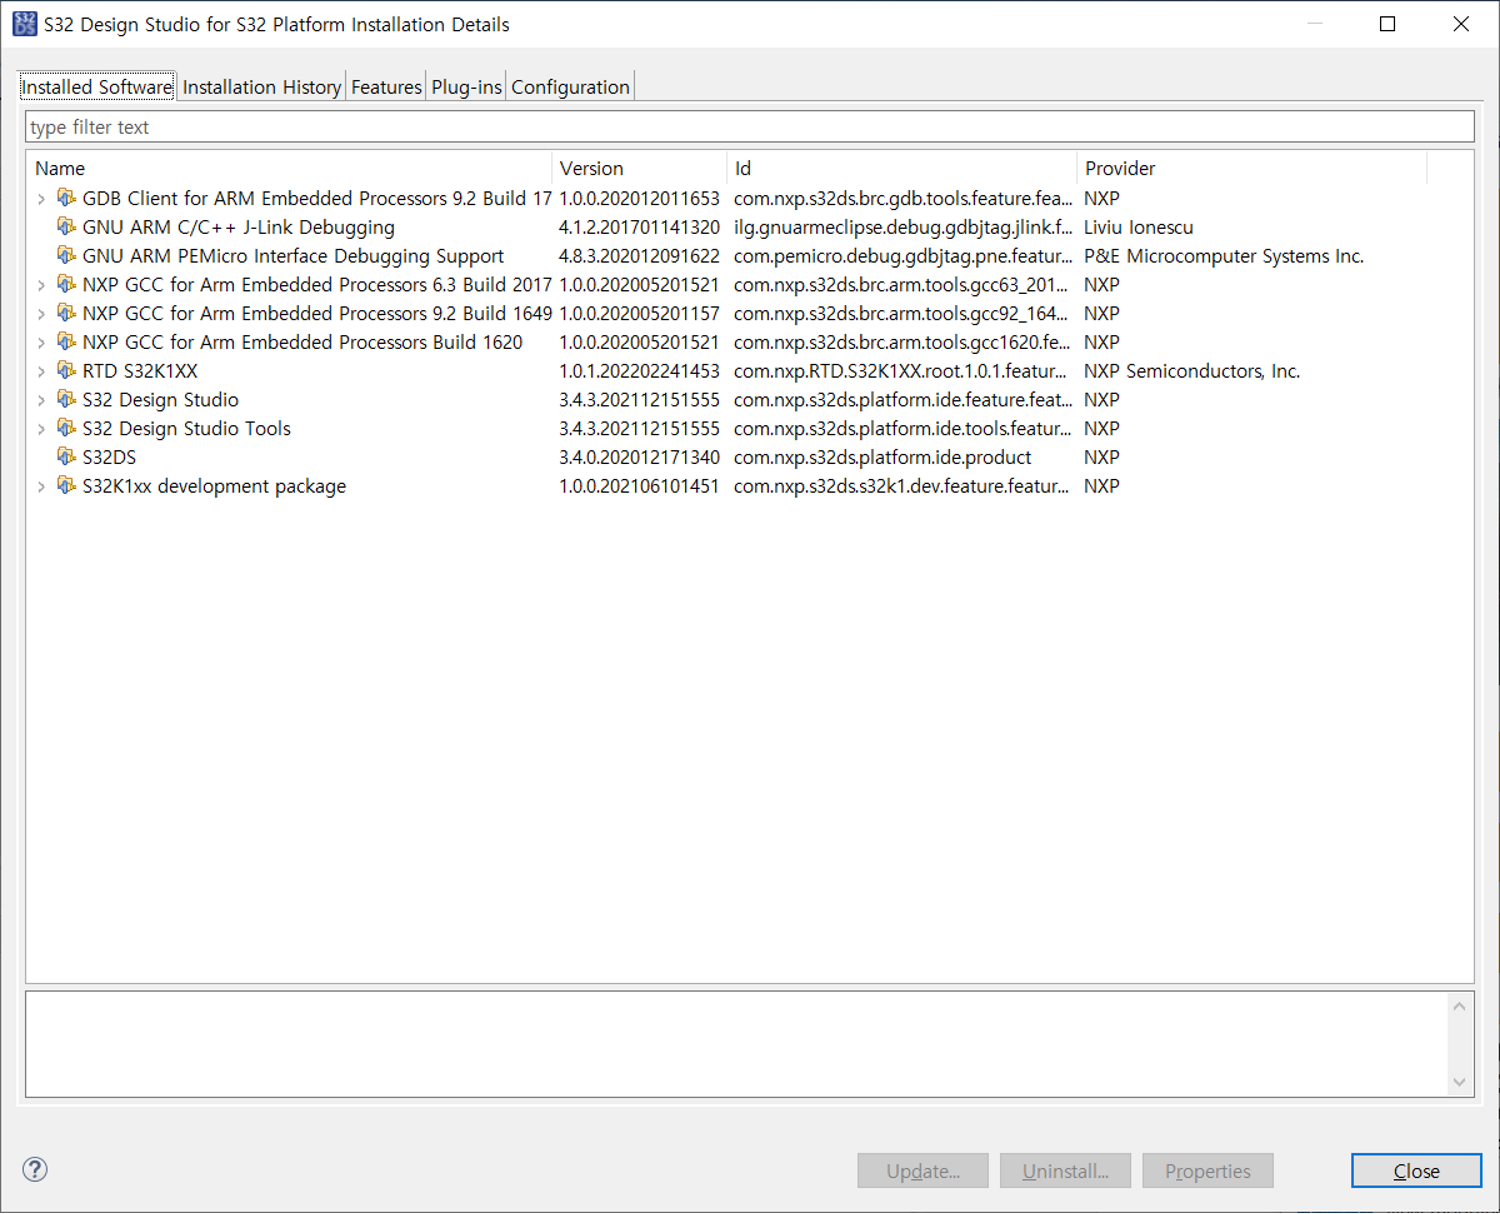Click the Uninstall... button
This screenshot has width=1500, height=1214.
1065,1171
